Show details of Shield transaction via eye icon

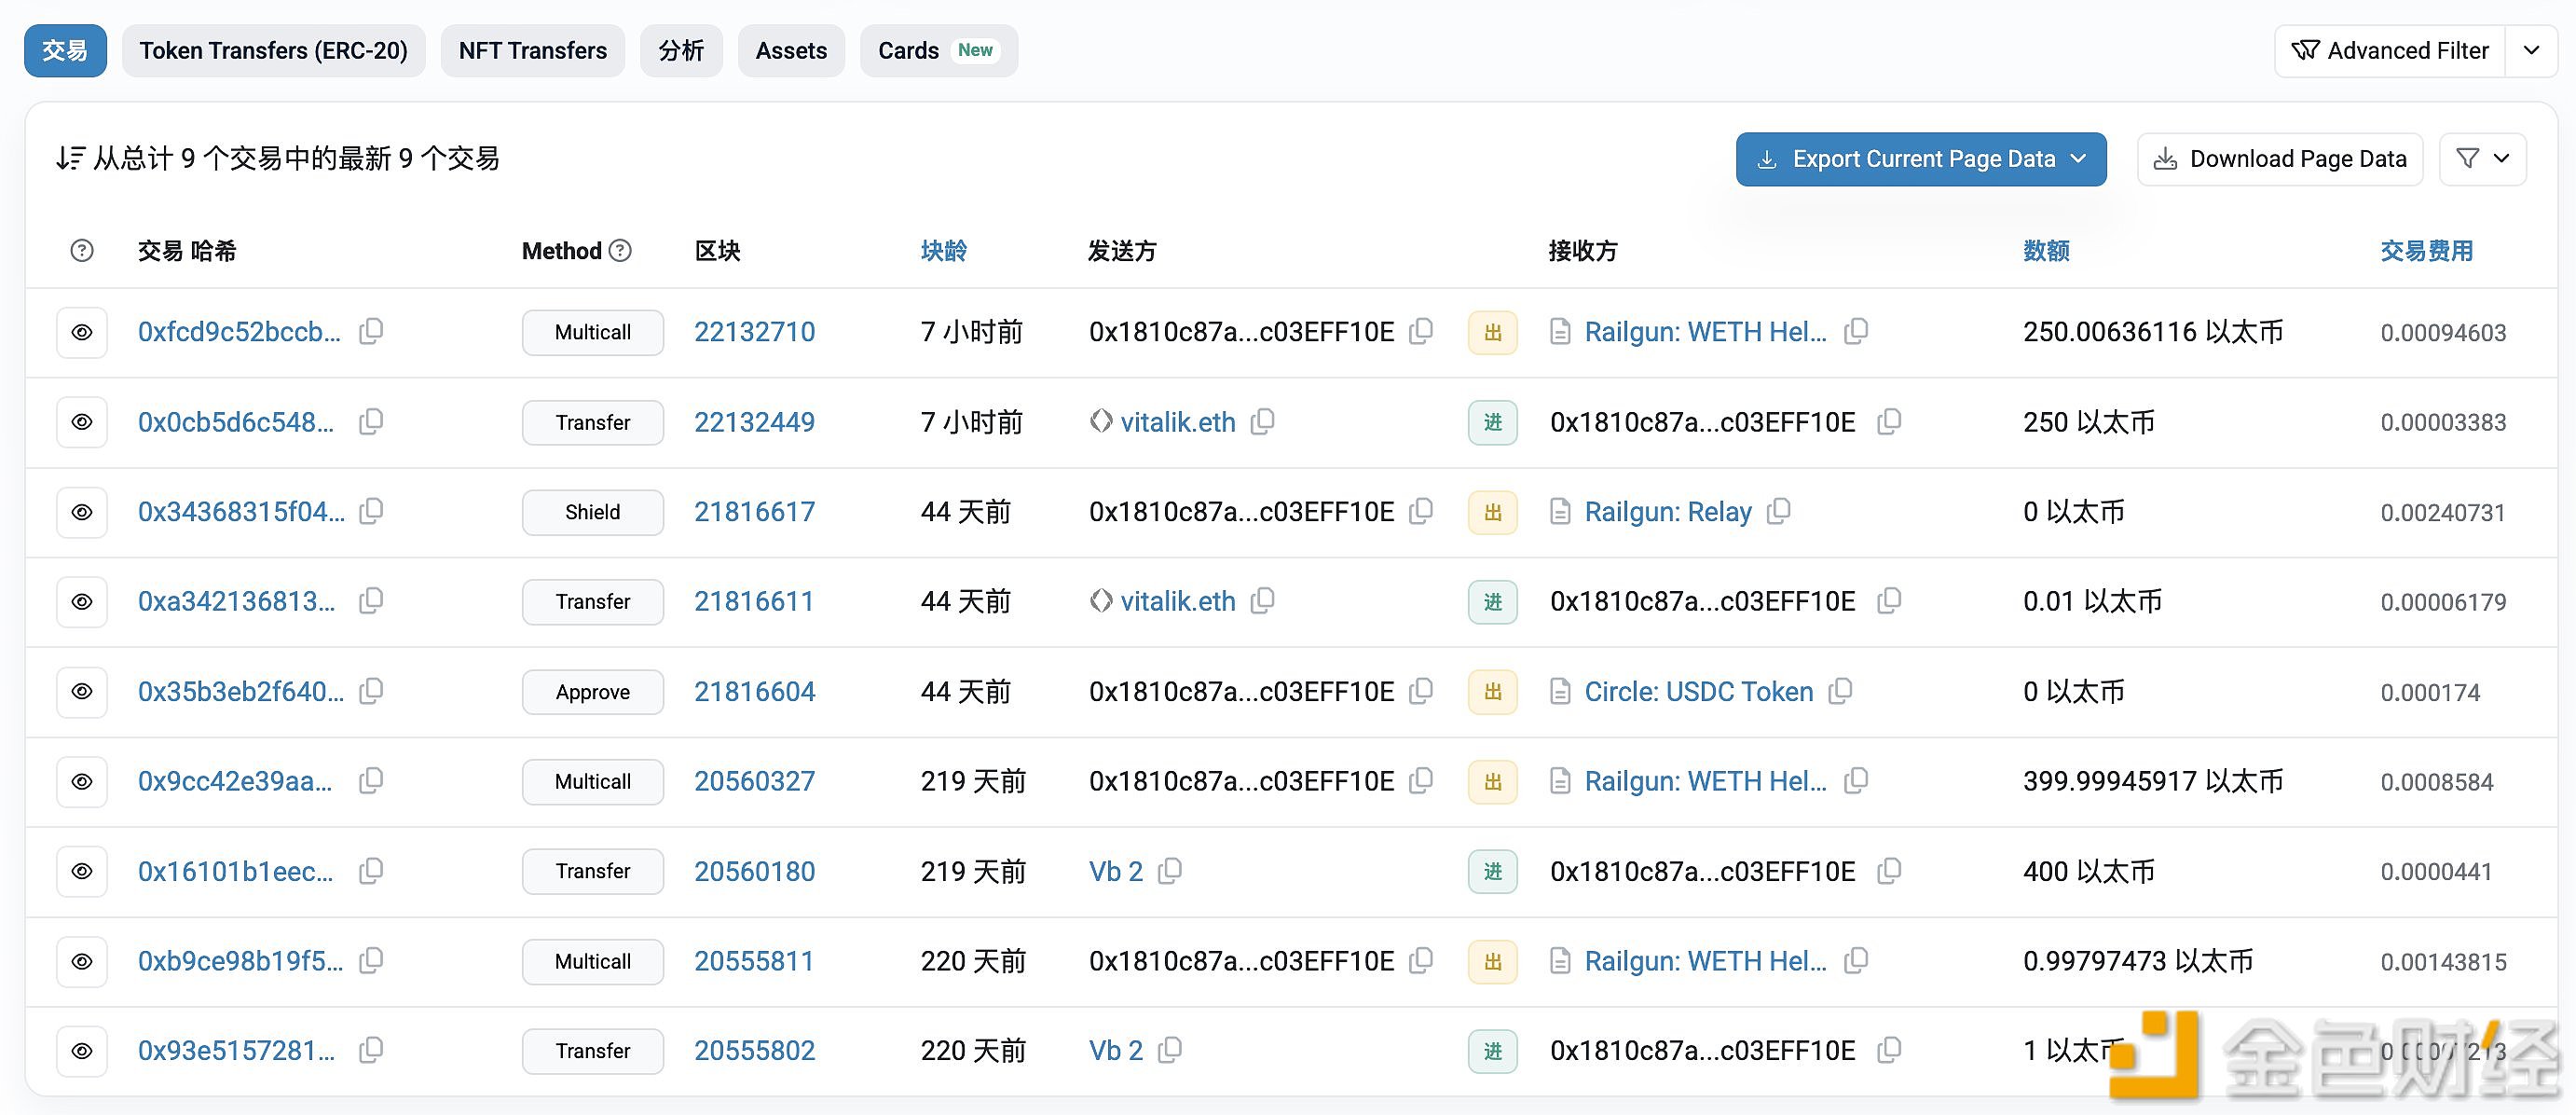coord(81,511)
